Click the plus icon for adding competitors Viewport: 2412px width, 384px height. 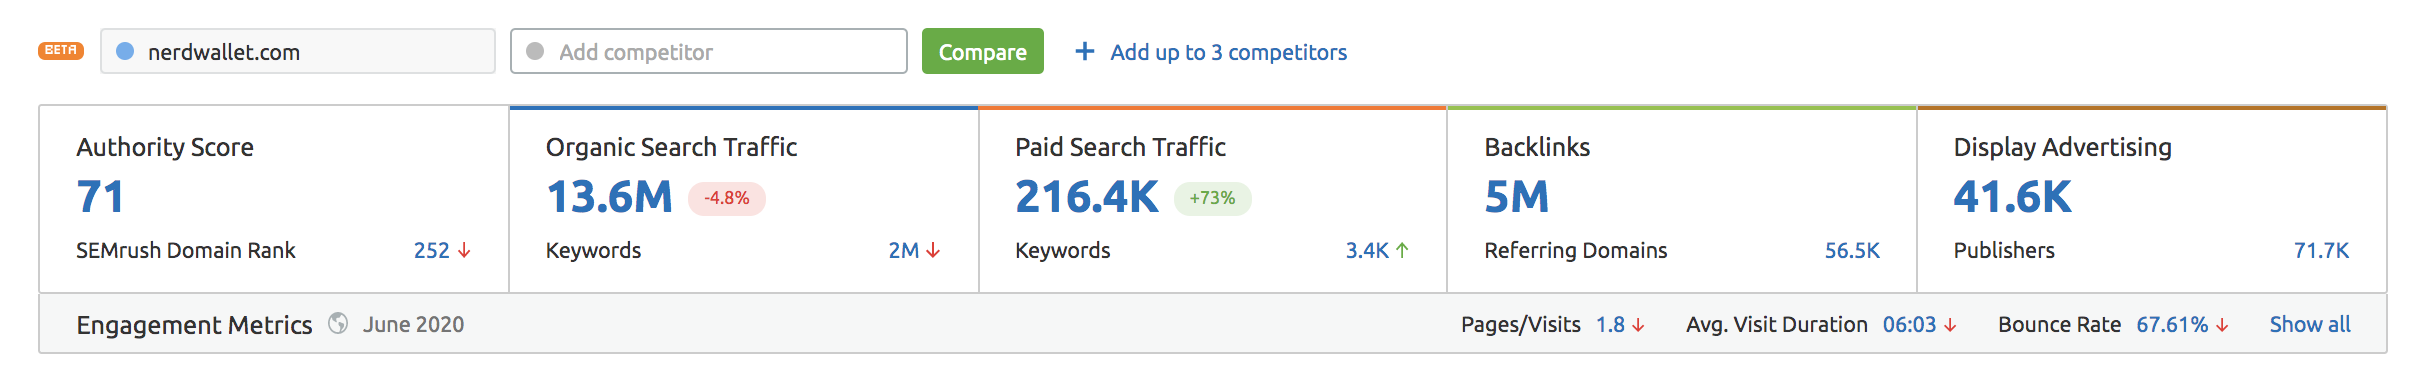[x=1084, y=51]
